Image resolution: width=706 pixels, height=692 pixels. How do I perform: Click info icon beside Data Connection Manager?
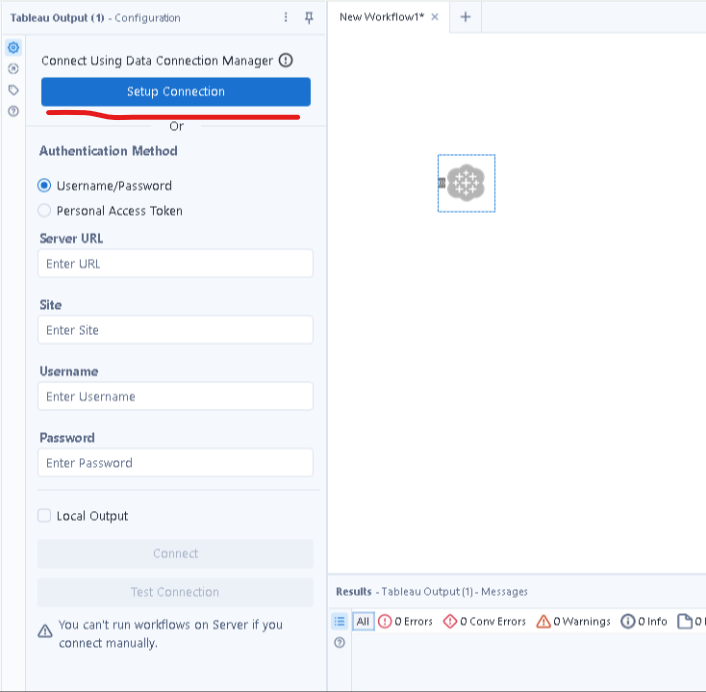click(x=286, y=61)
